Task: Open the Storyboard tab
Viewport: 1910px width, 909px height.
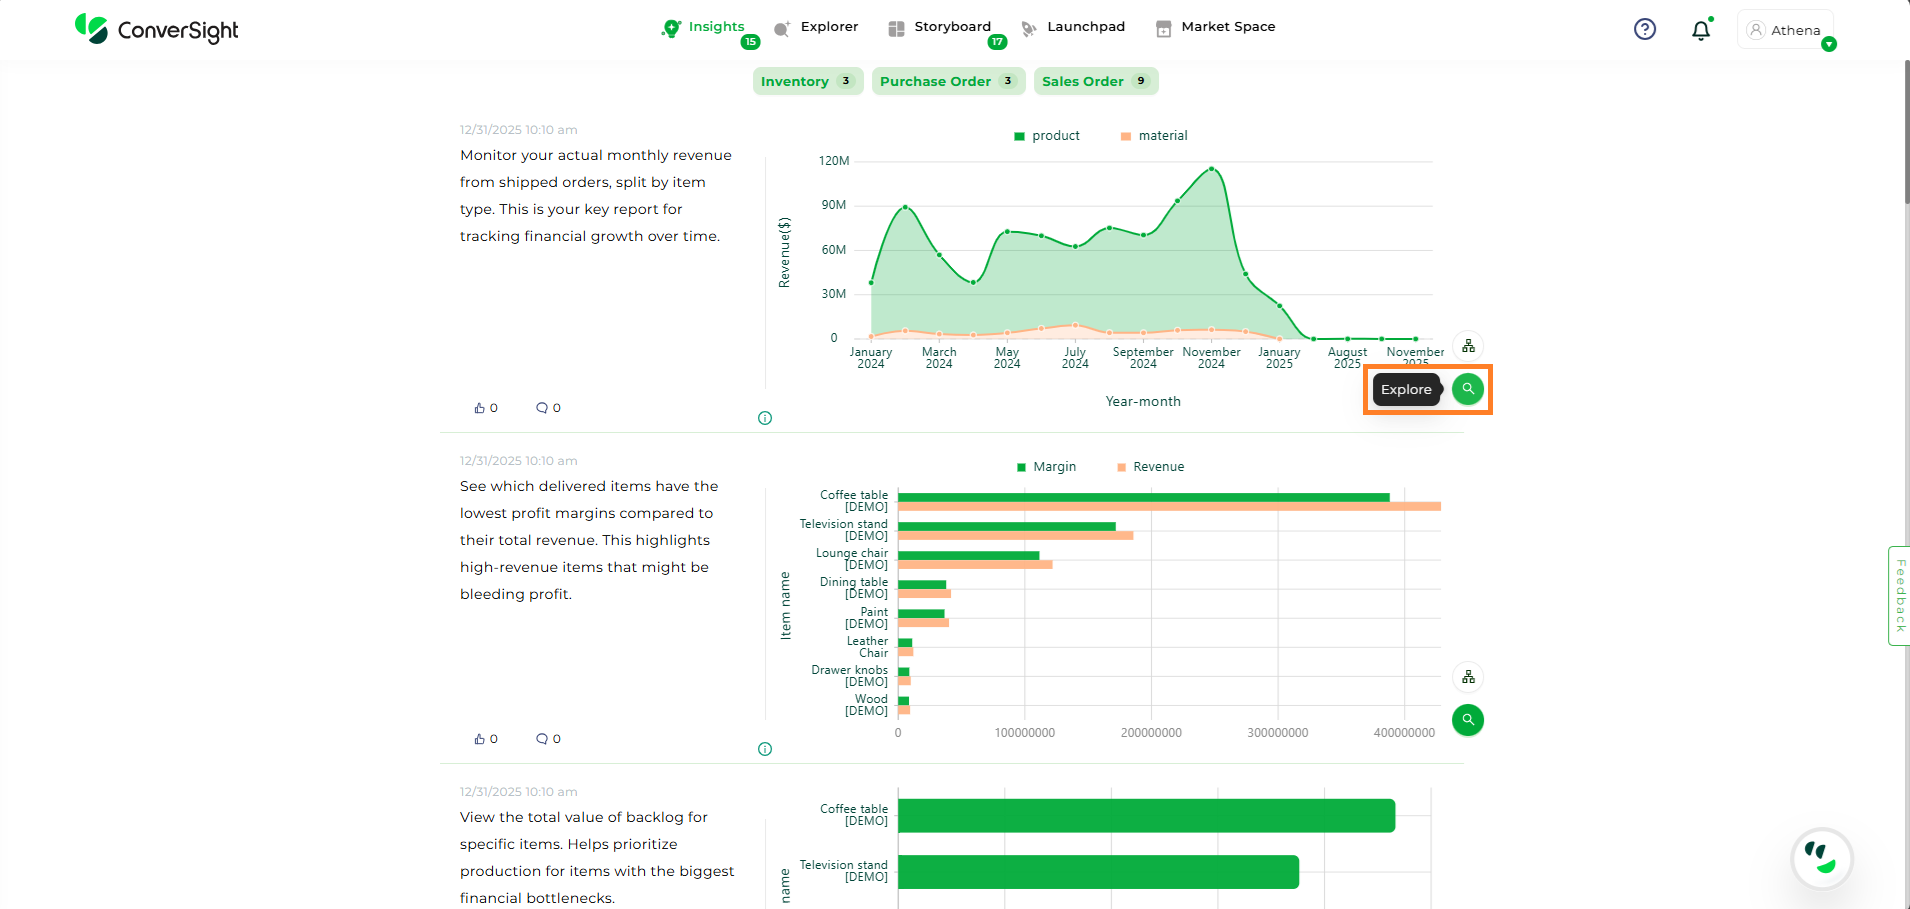Action: click(x=941, y=27)
